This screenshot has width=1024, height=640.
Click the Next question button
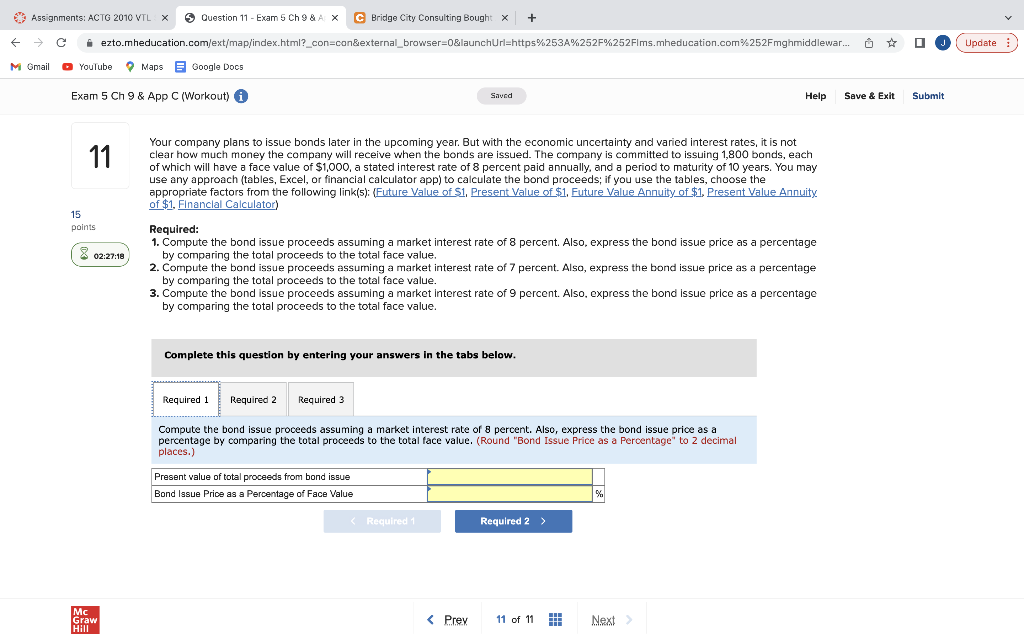(612, 619)
